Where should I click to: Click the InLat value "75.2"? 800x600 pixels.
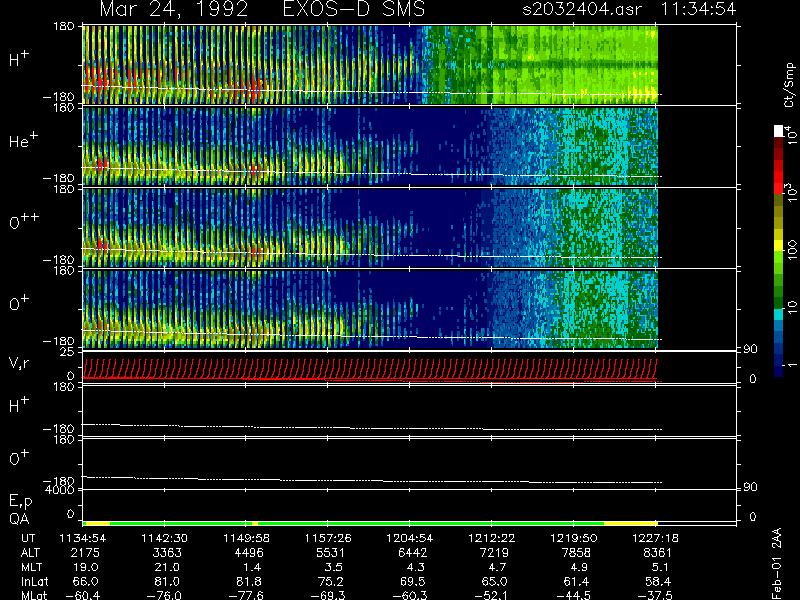[x=331, y=581]
